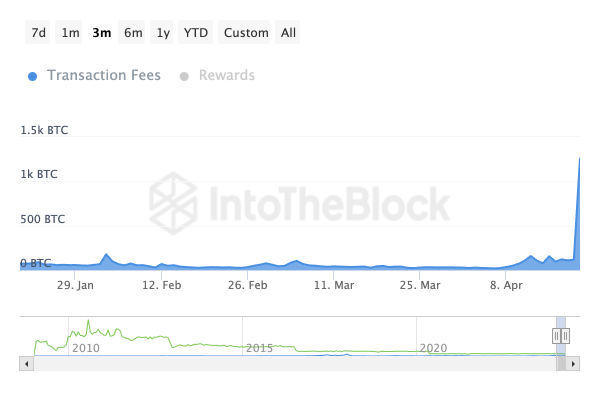
Task: Click the active 3m range button
Action: 101,32
